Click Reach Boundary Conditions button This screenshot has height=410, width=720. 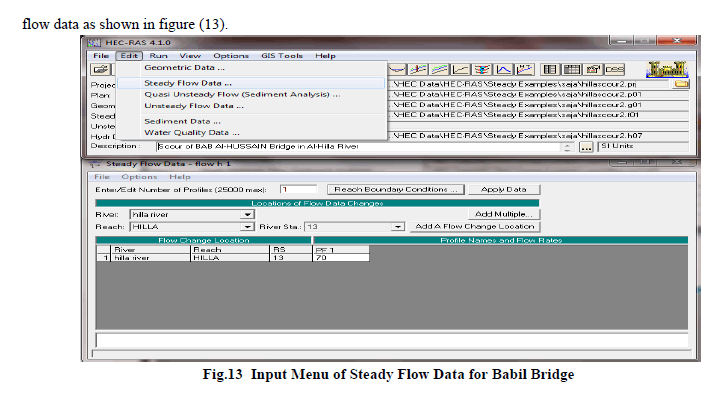coord(395,188)
